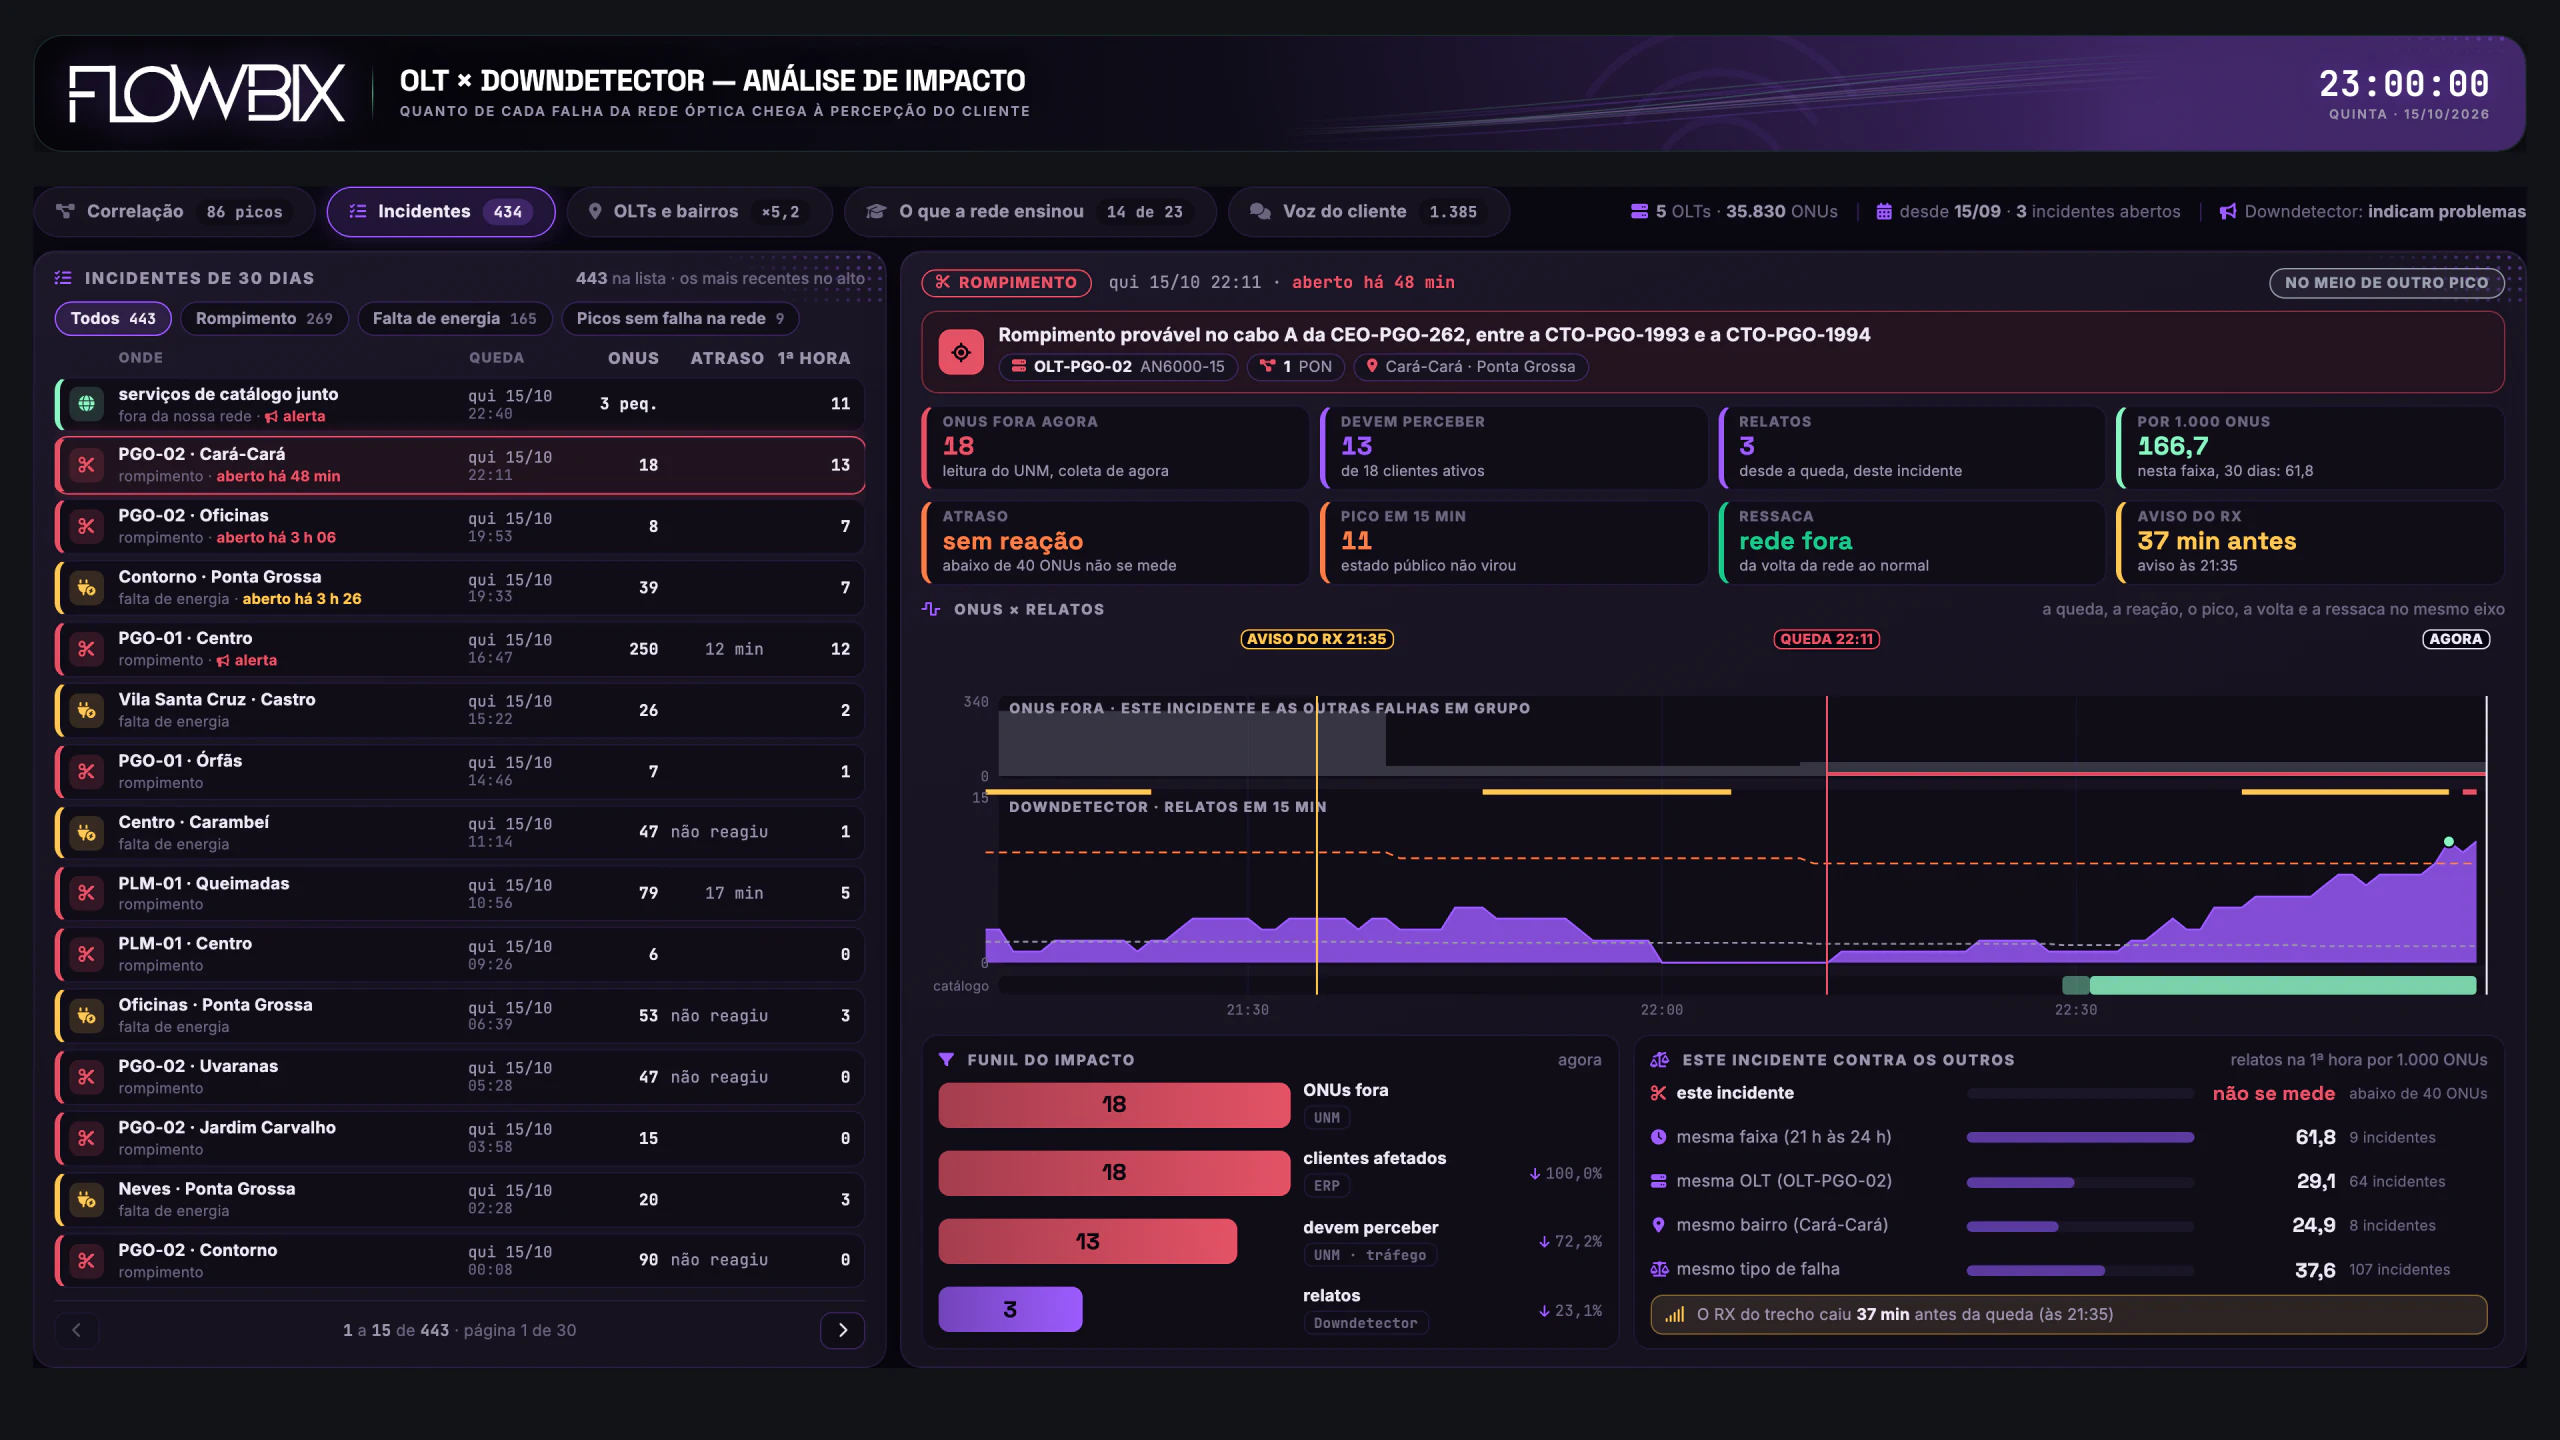Click the DEVEM PERCEBER 13 card
The image size is (2560, 1440).
1514,447
